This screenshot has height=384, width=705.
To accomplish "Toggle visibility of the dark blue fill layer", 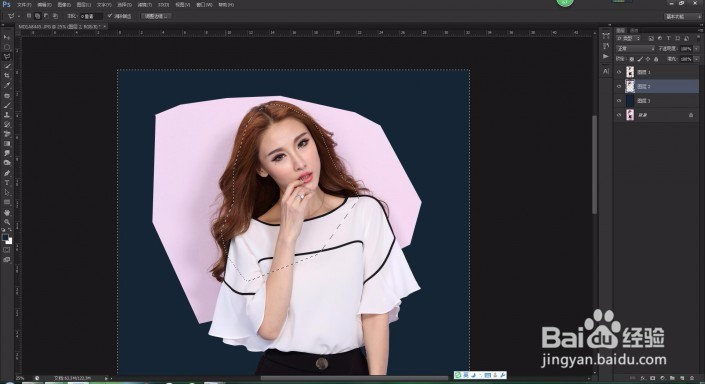I will pos(619,101).
